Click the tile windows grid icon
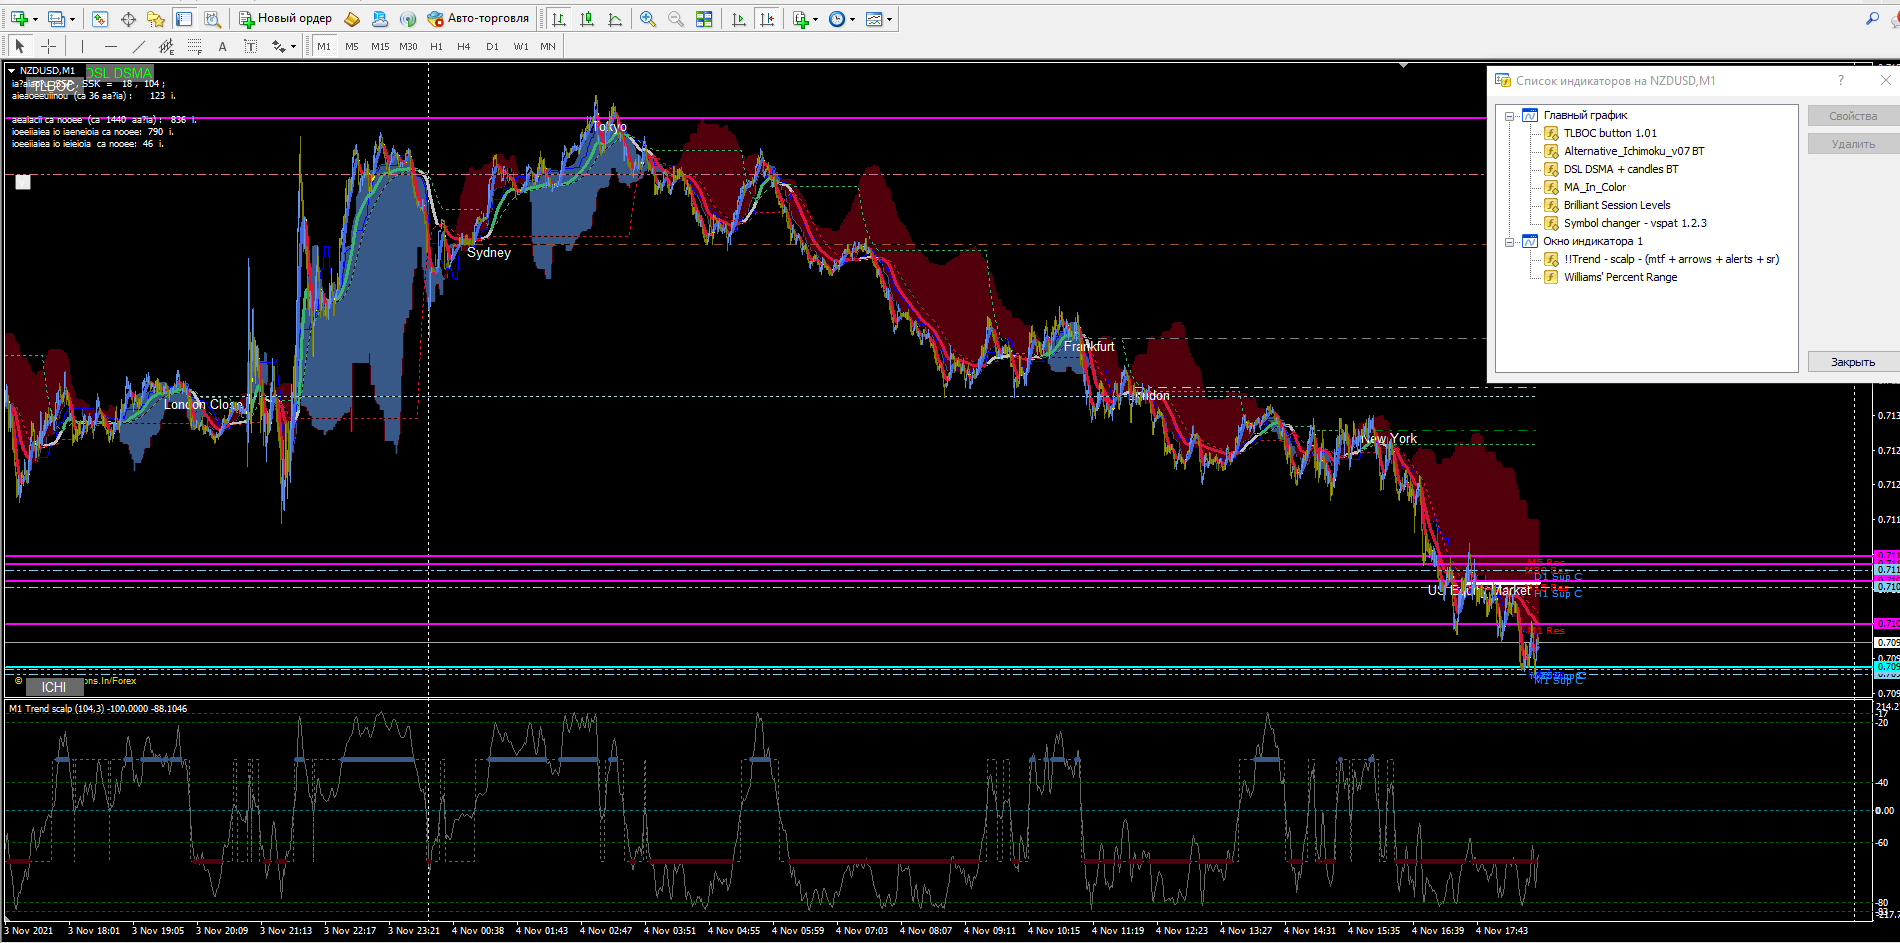The width and height of the screenshot is (1900, 943). point(704,19)
